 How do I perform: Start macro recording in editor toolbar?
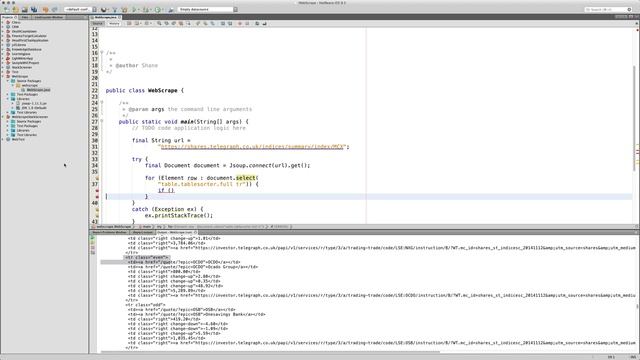pos(240,24)
